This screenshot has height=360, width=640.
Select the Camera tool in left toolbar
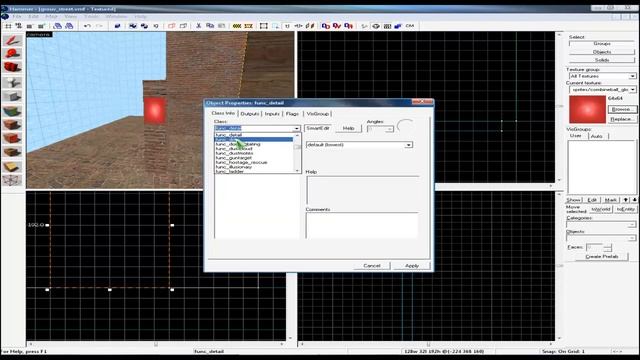[x=12, y=67]
